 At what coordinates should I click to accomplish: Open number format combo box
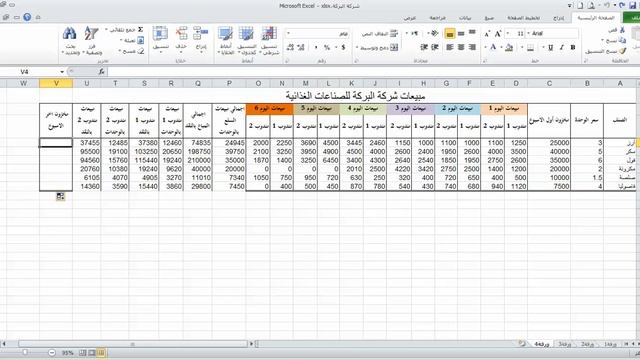click(318, 33)
